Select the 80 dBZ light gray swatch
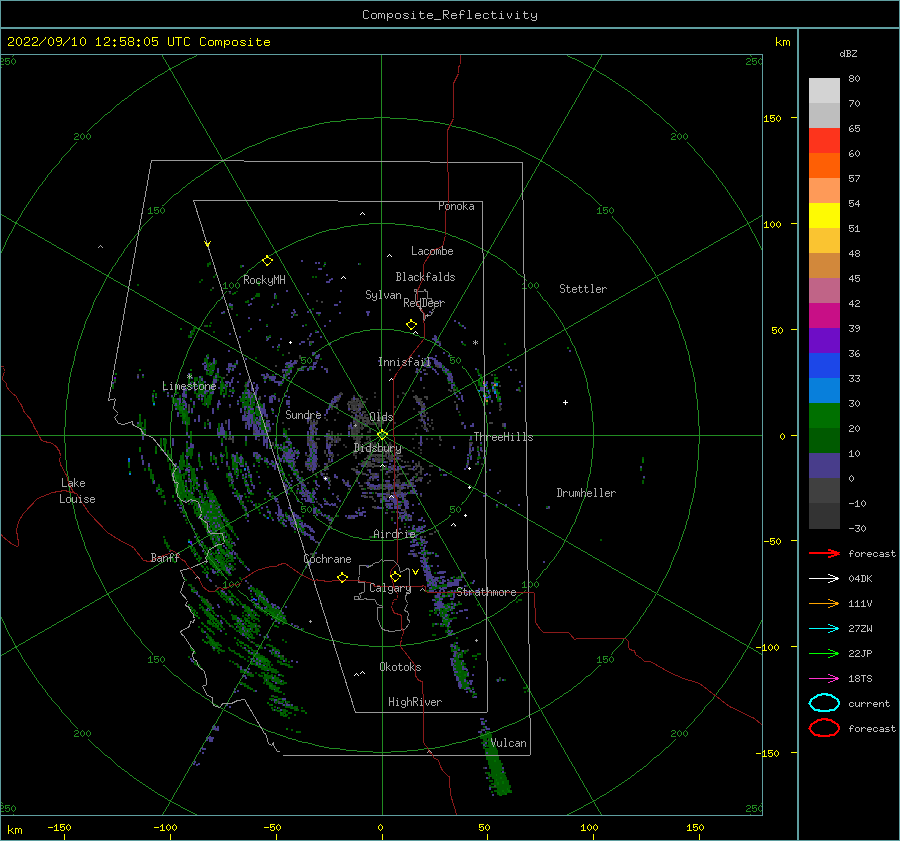The width and height of the screenshot is (900, 841). [824, 91]
